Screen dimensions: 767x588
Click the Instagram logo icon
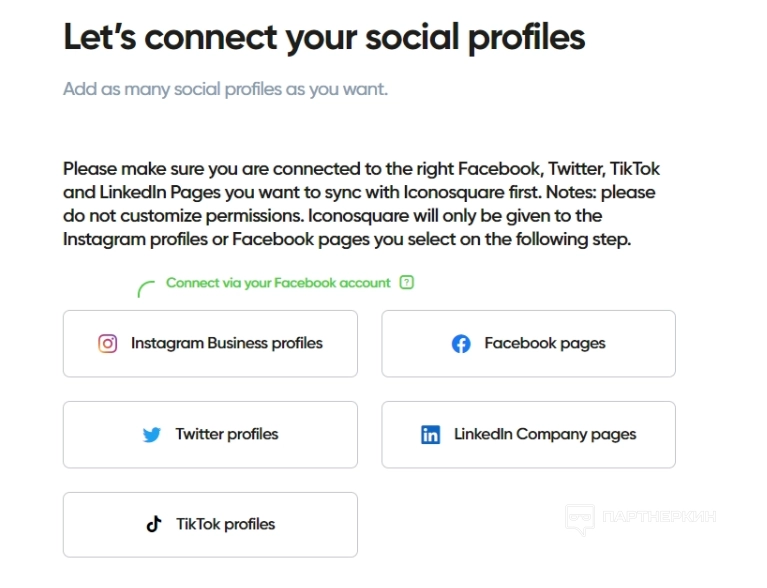108,344
